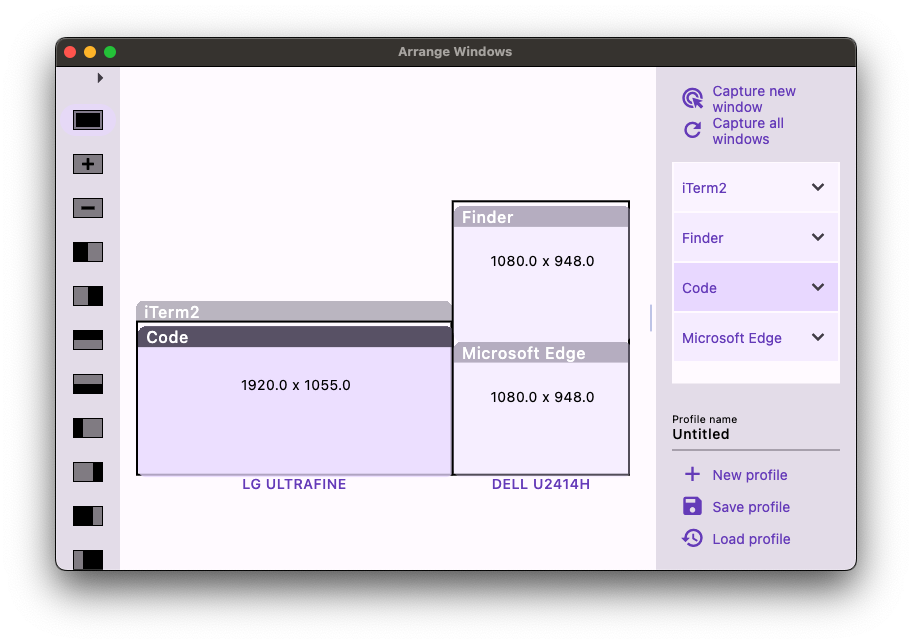Expand the sidebar using the triangle arrow
Image resolution: width=912 pixels, height=644 pixels.
(x=100, y=78)
